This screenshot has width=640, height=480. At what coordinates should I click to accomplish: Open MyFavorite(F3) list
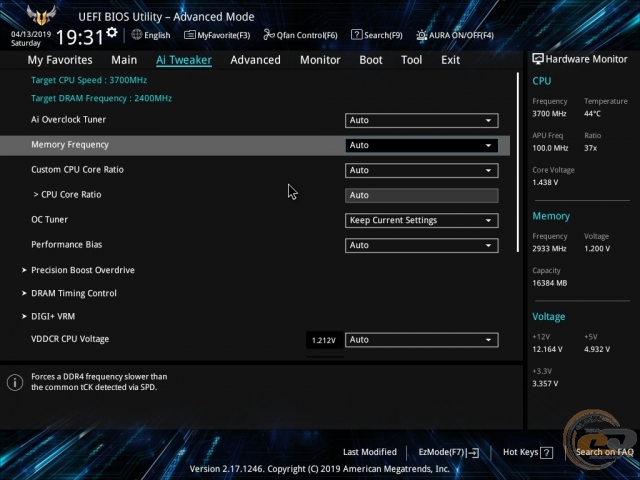click(x=217, y=35)
